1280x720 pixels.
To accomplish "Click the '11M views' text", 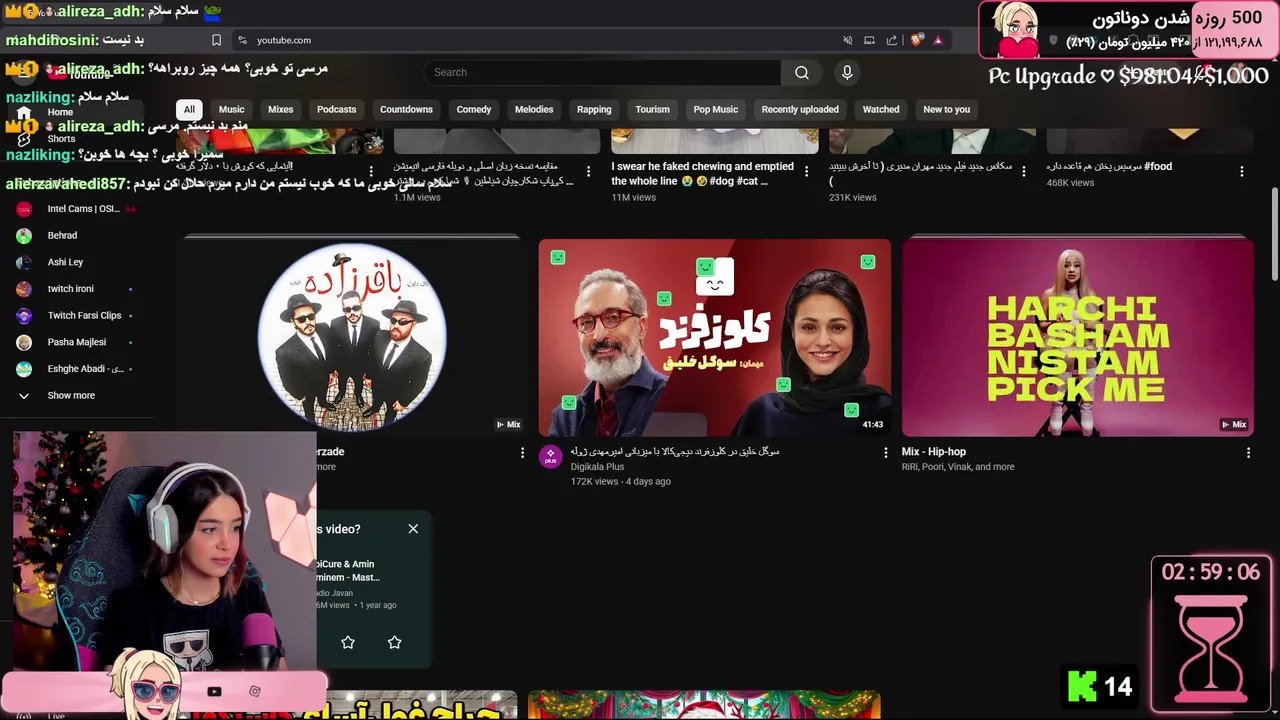I will coord(633,198).
